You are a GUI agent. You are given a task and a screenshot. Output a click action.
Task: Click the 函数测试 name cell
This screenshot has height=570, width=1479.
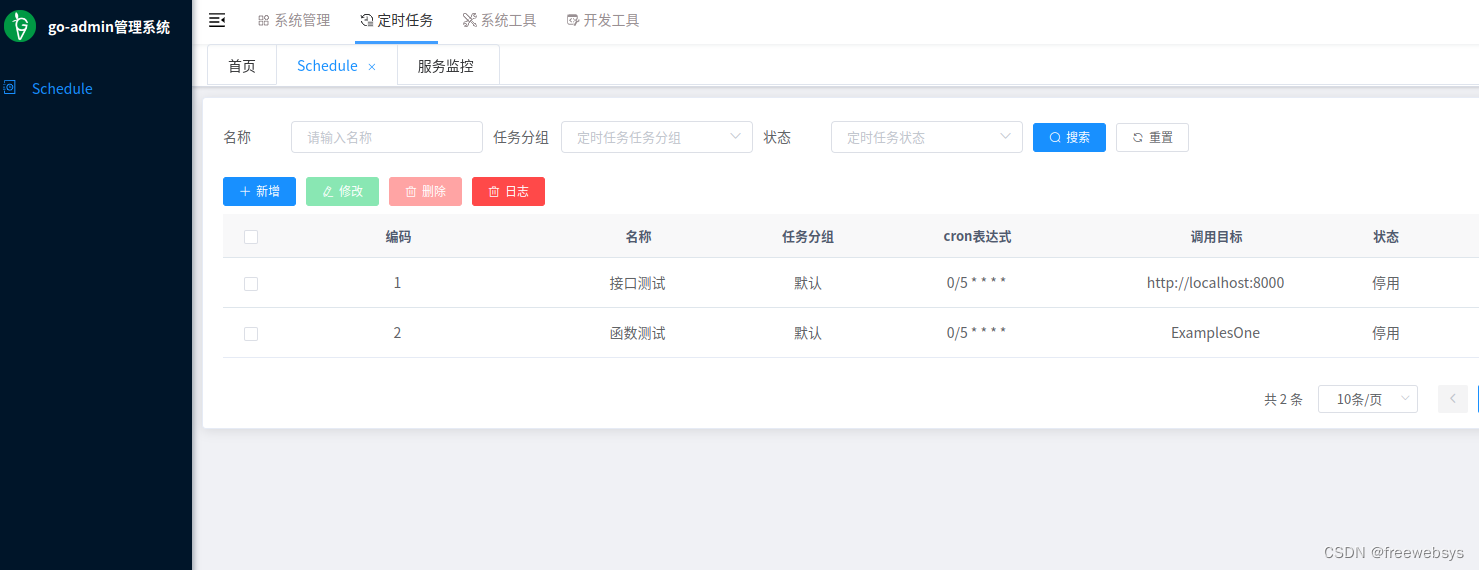click(637, 333)
